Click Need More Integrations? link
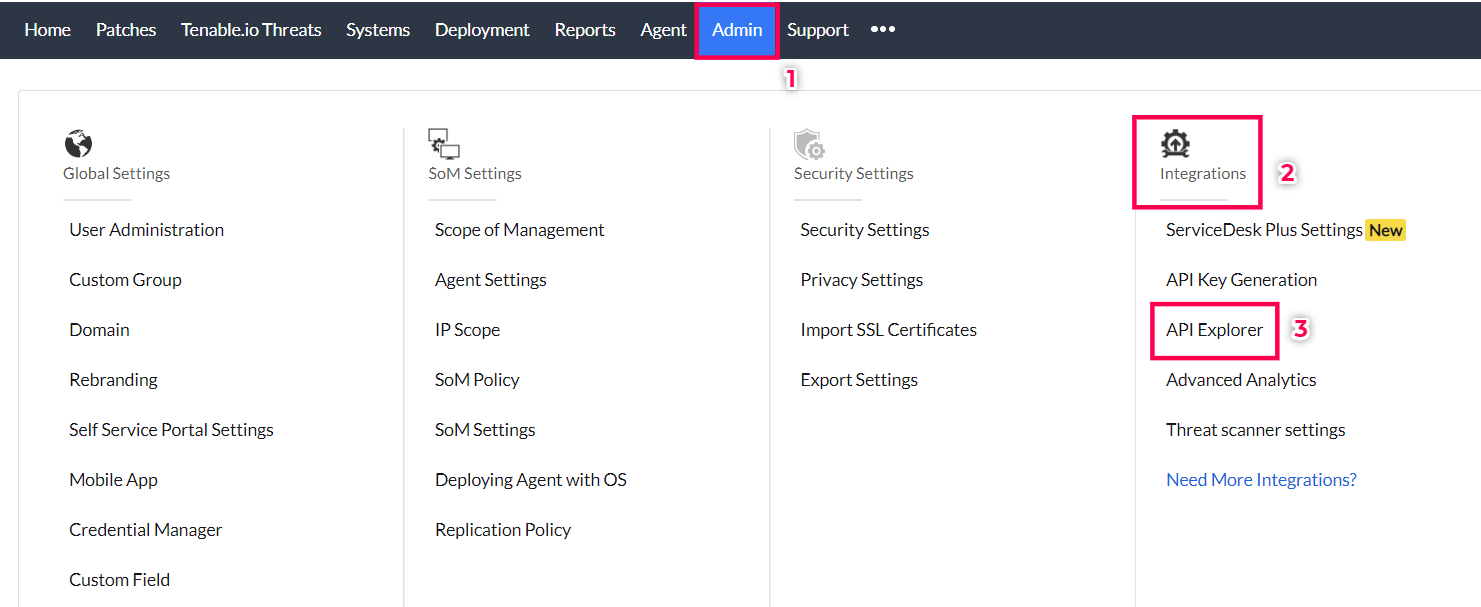Image resolution: width=1481 pixels, height=607 pixels. coord(1261,480)
